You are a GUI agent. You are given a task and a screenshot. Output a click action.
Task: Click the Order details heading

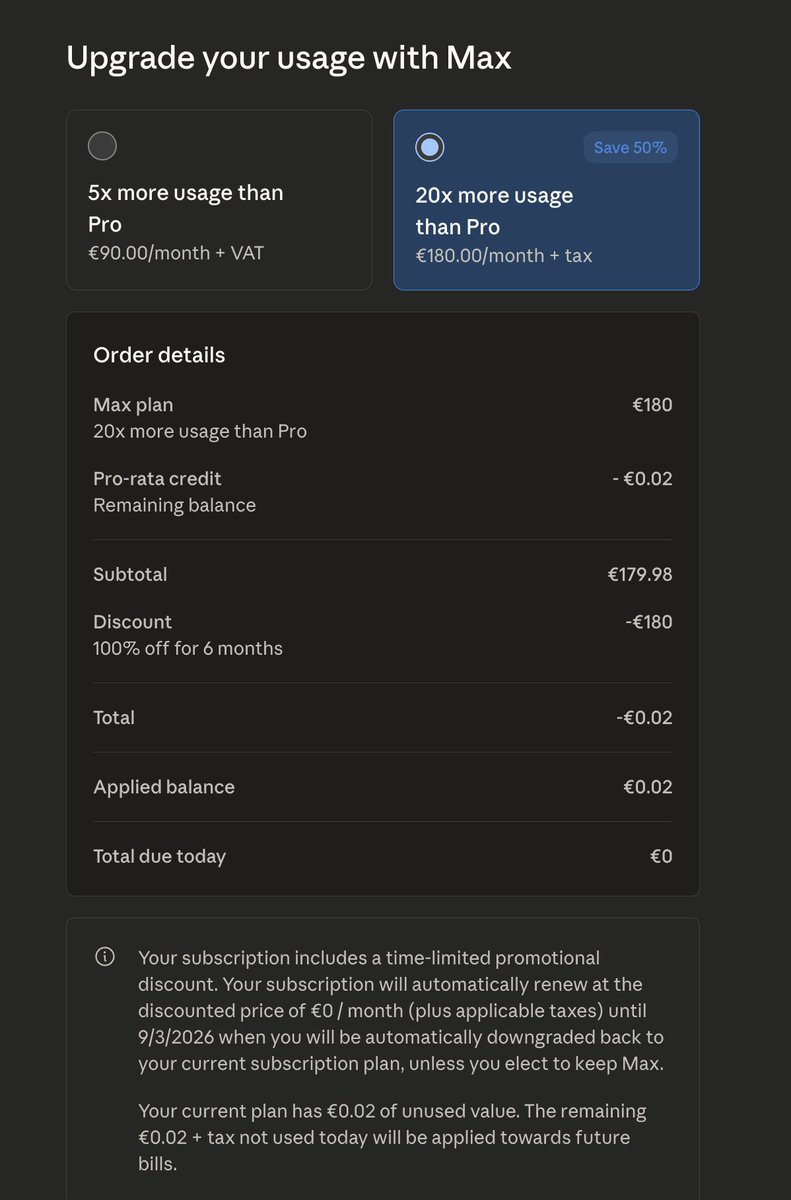tap(159, 355)
